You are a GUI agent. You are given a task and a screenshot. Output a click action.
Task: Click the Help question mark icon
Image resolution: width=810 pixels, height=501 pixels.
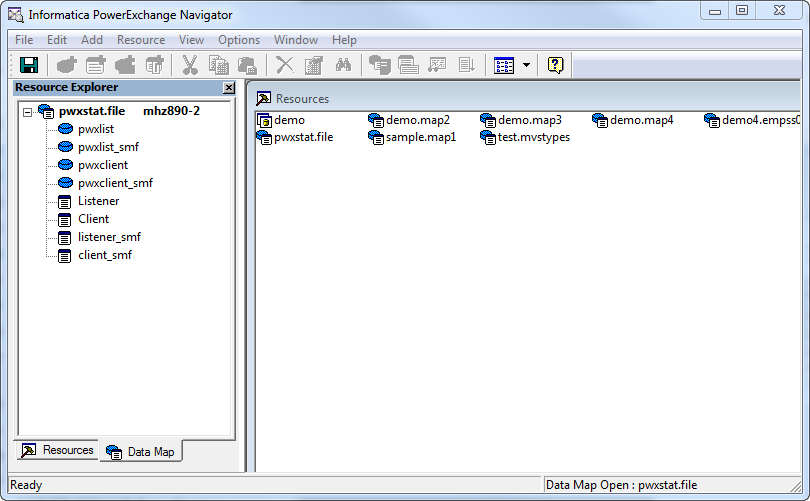click(555, 65)
